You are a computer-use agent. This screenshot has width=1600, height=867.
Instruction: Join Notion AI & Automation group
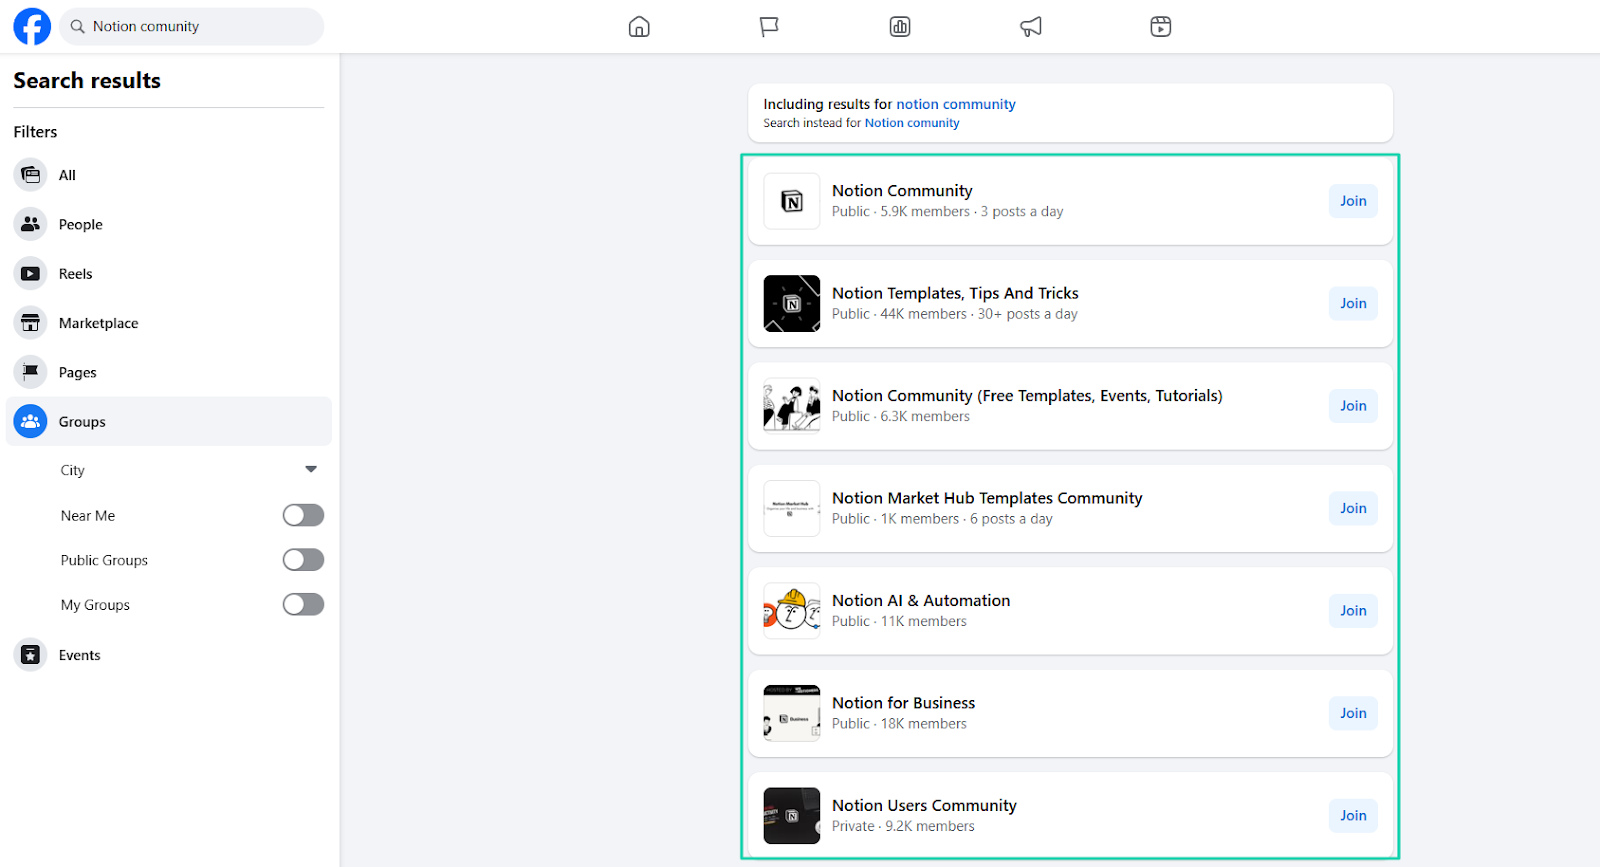click(1353, 611)
